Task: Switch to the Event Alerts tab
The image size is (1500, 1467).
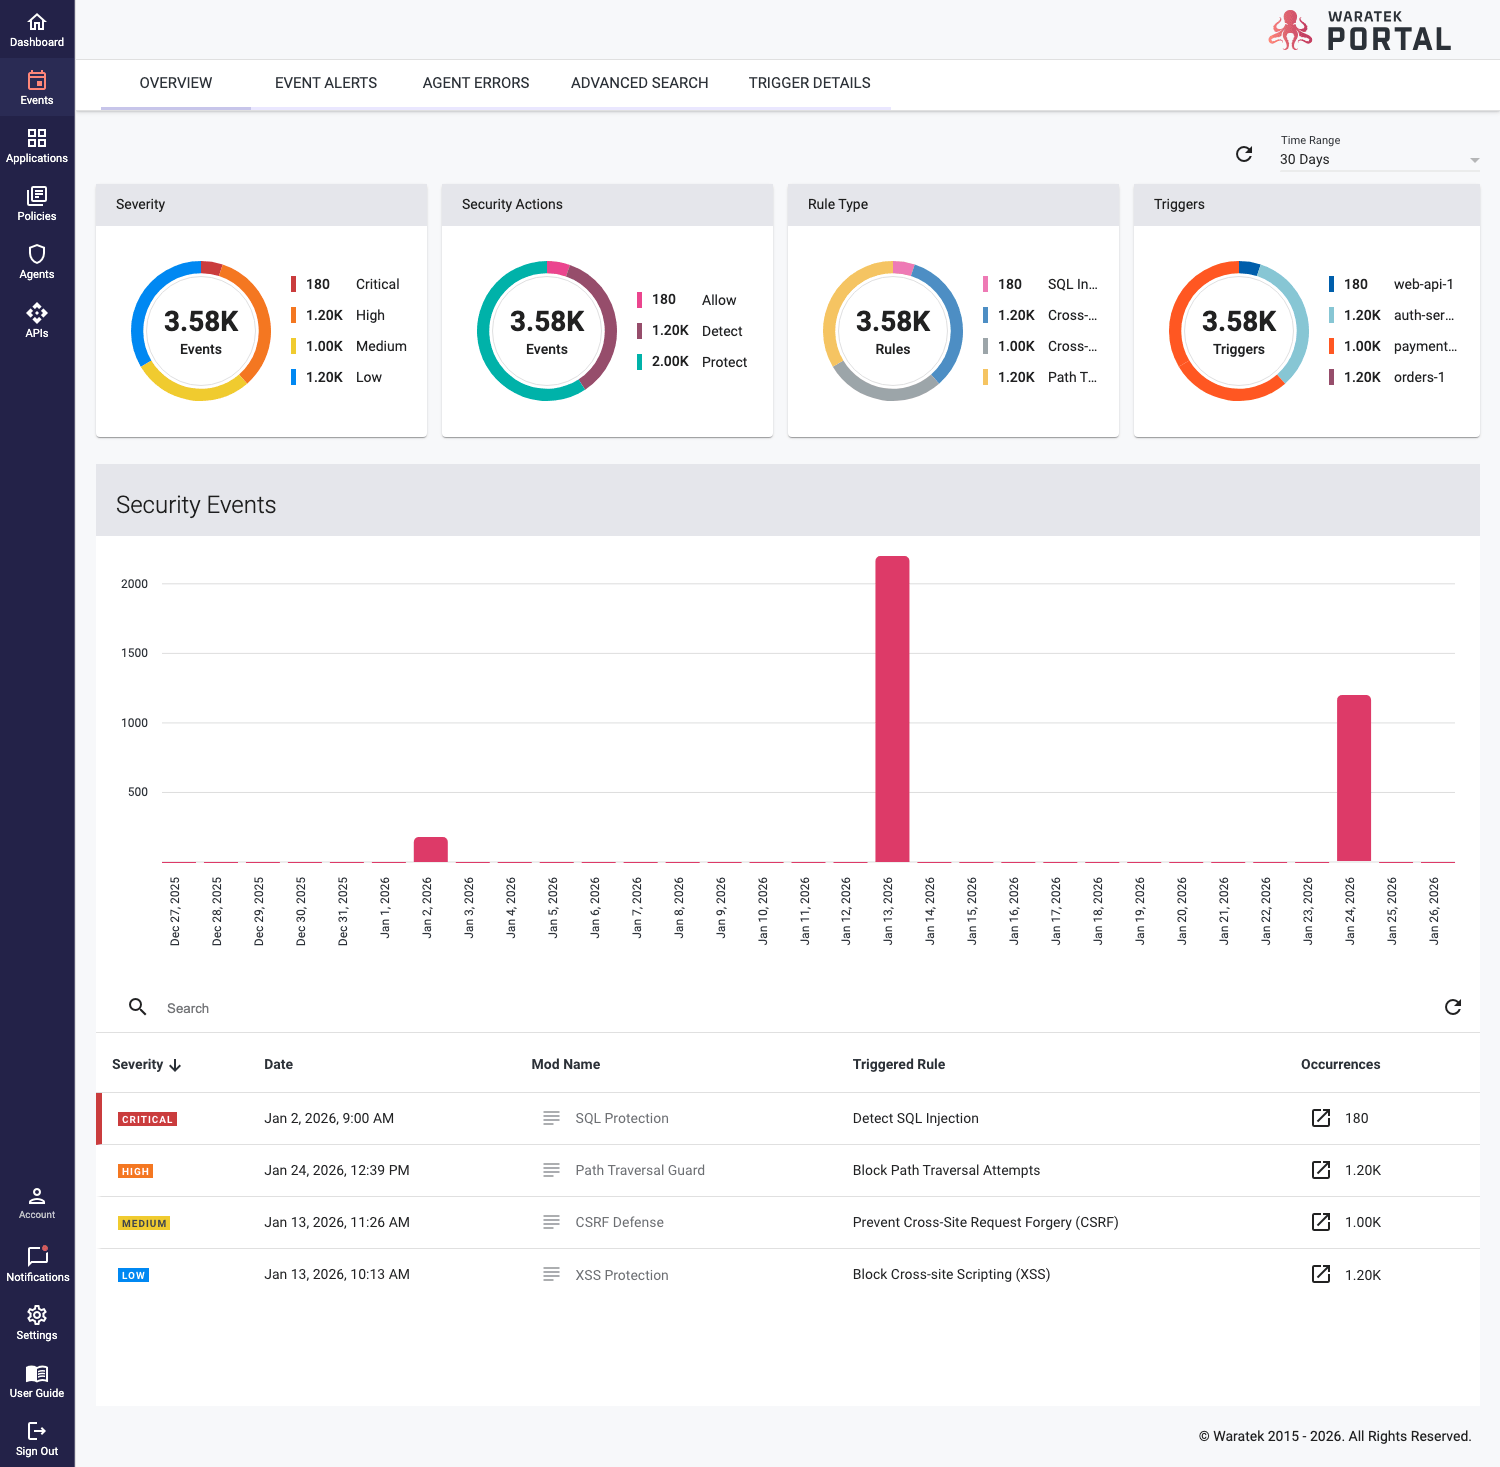Action: click(x=326, y=83)
